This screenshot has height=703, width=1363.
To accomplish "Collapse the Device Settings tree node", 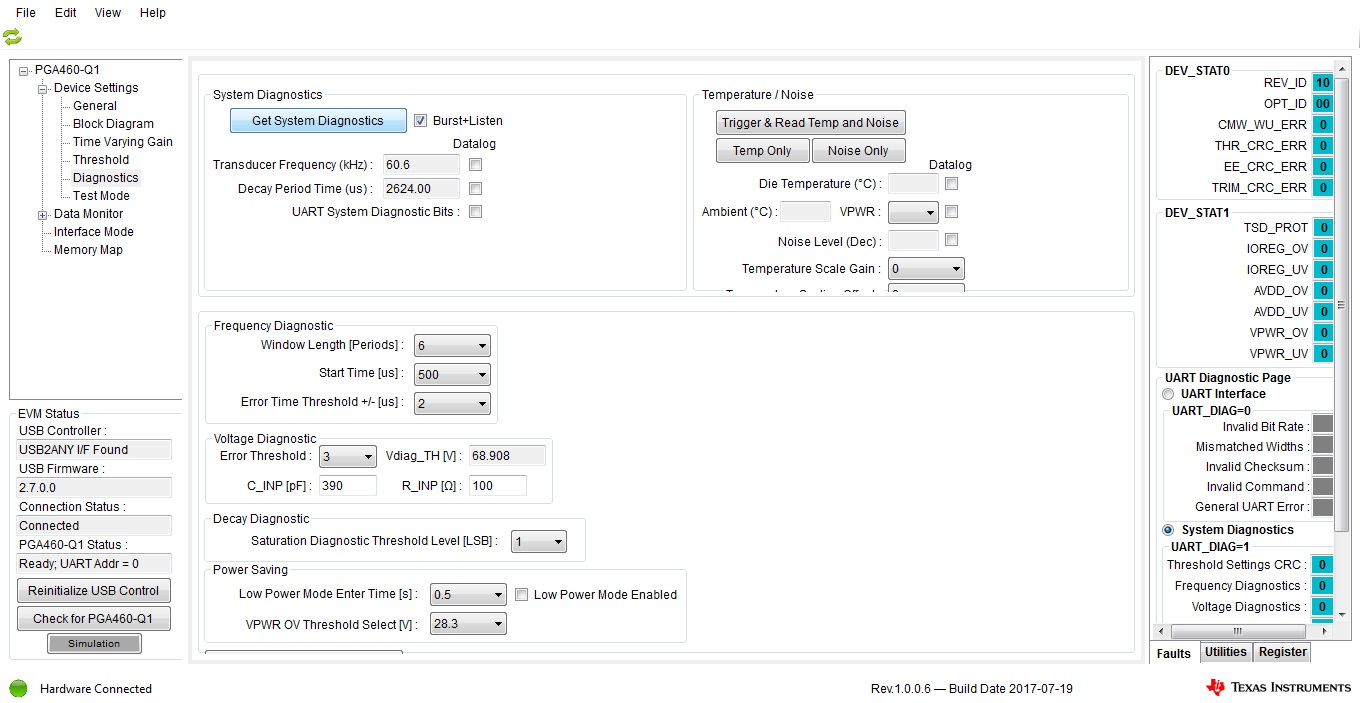I will [43, 88].
